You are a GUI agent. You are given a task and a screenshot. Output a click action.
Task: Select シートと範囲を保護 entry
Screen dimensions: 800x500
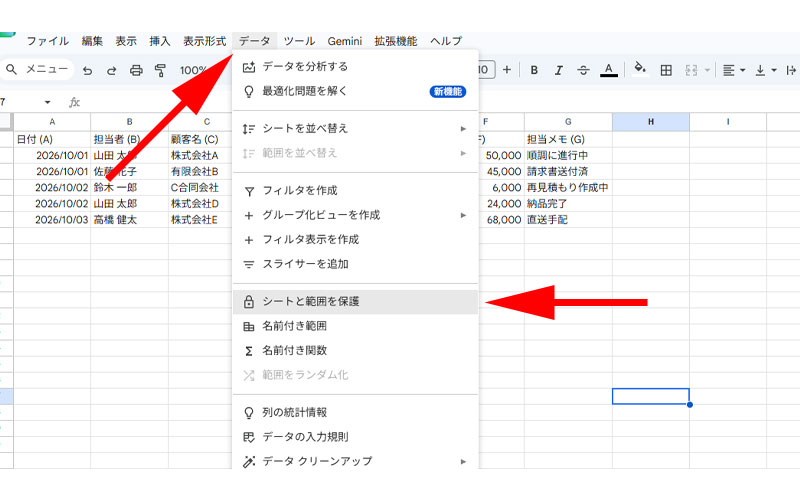[356, 302]
